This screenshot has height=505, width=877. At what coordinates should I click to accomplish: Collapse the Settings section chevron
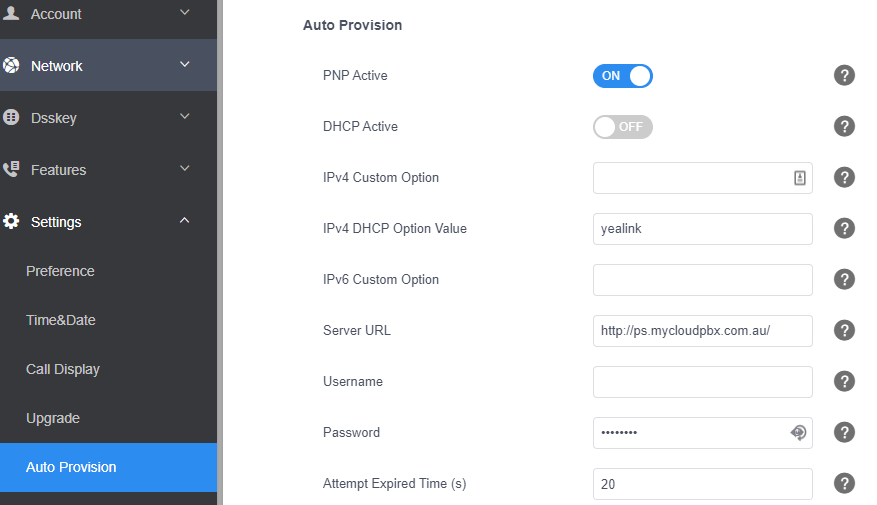(x=185, y=220)
